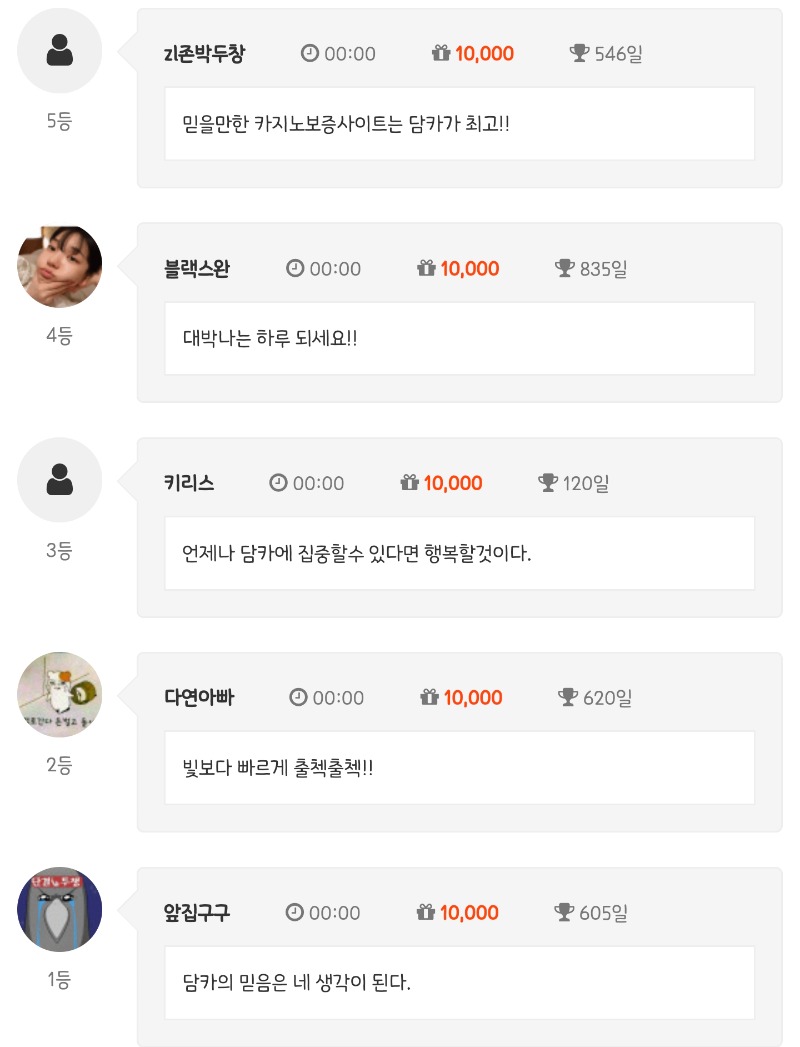Click the username 다연아빠
The height and width of the screenshot is (1047, 800).
[199, 697]
